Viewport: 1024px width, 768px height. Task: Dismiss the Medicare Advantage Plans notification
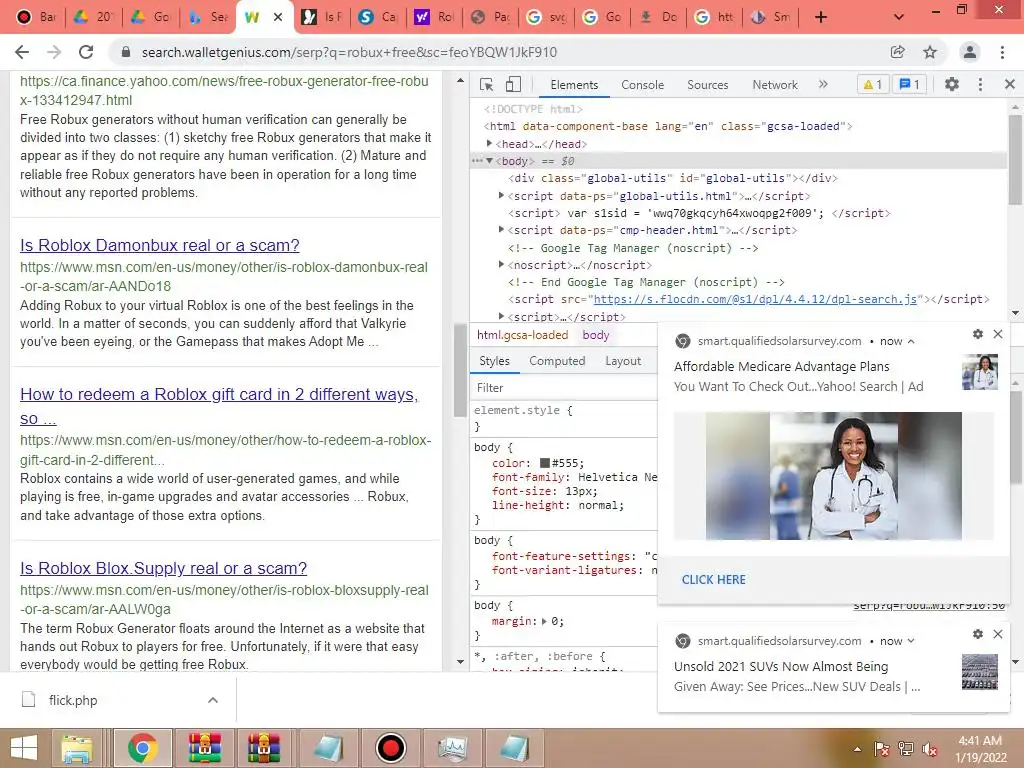pyautogui.click(x=998, y=334)
